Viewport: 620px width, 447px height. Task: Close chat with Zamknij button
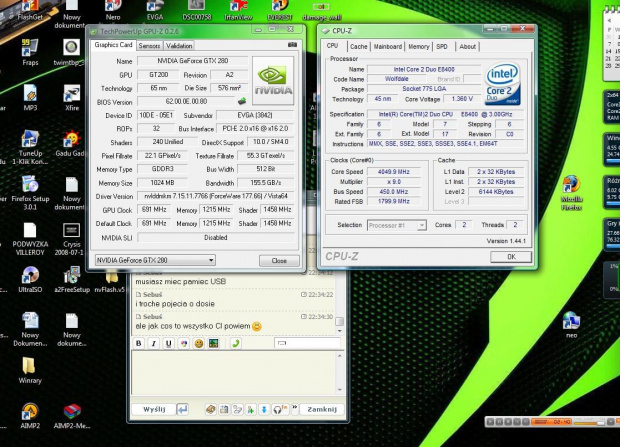pos(322,409)
